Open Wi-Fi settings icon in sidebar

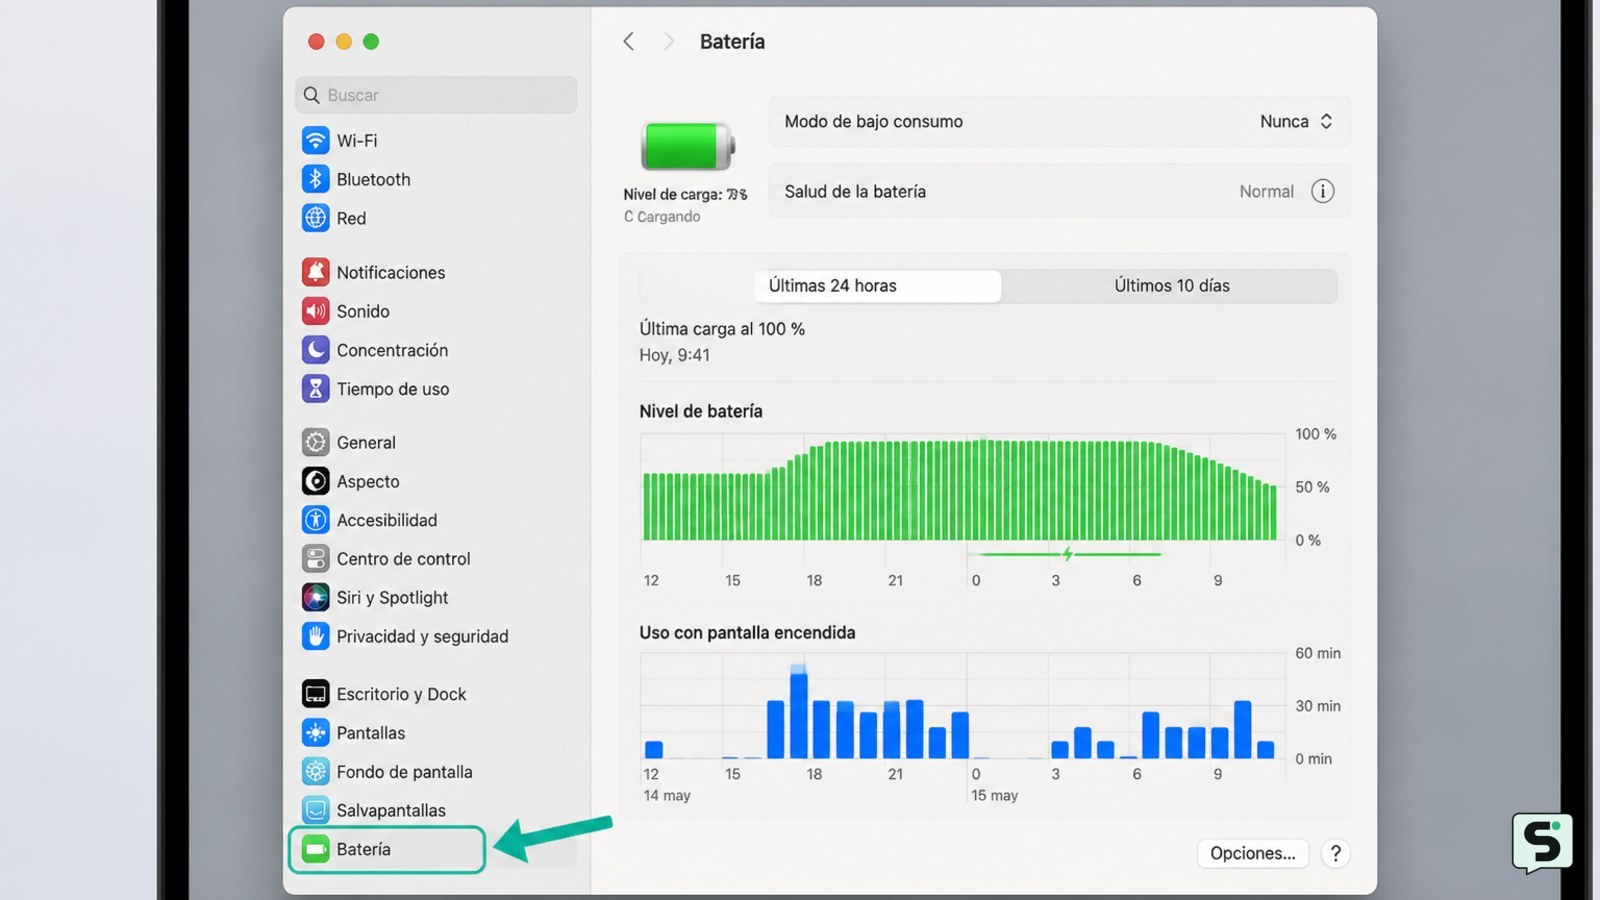tap(315, 140)
